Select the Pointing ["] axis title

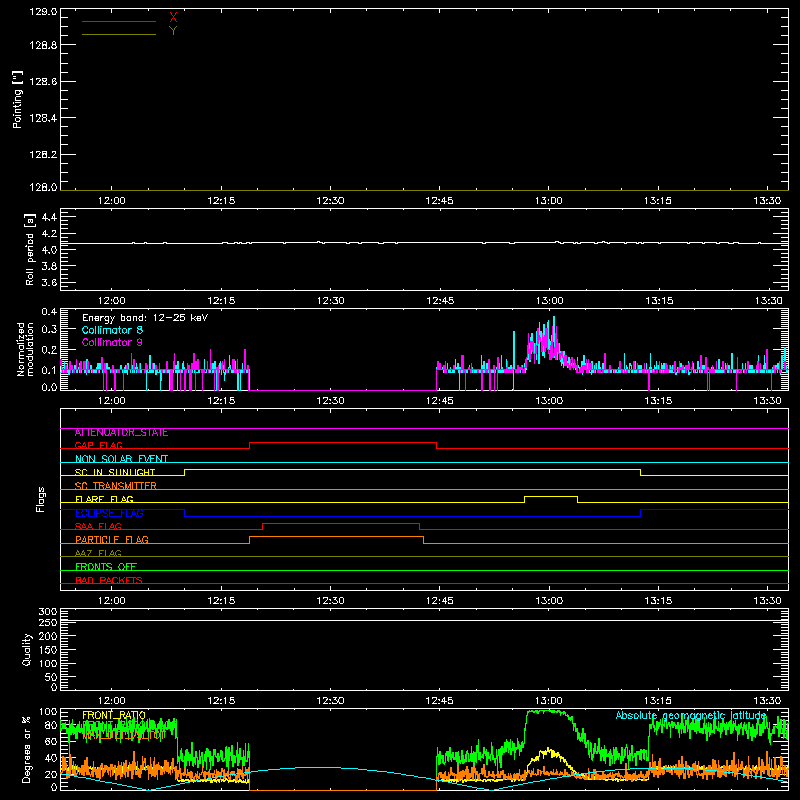[x=17, y=100]
